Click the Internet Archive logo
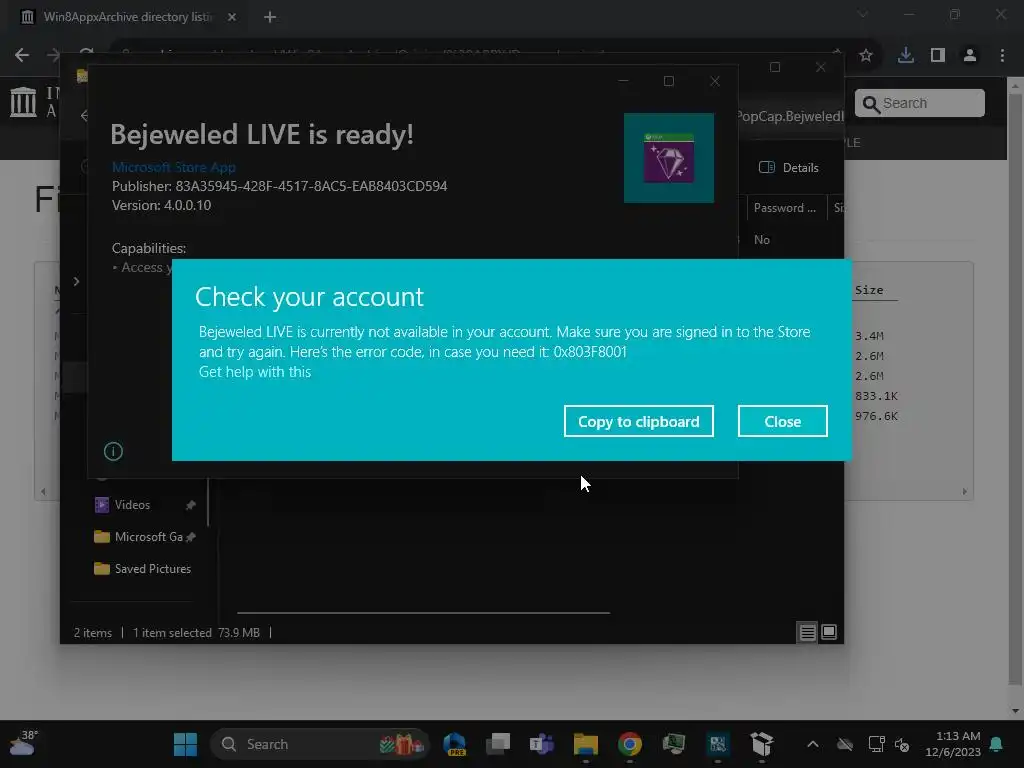This screenshot has width=1024, height=768. click(24, 103)
